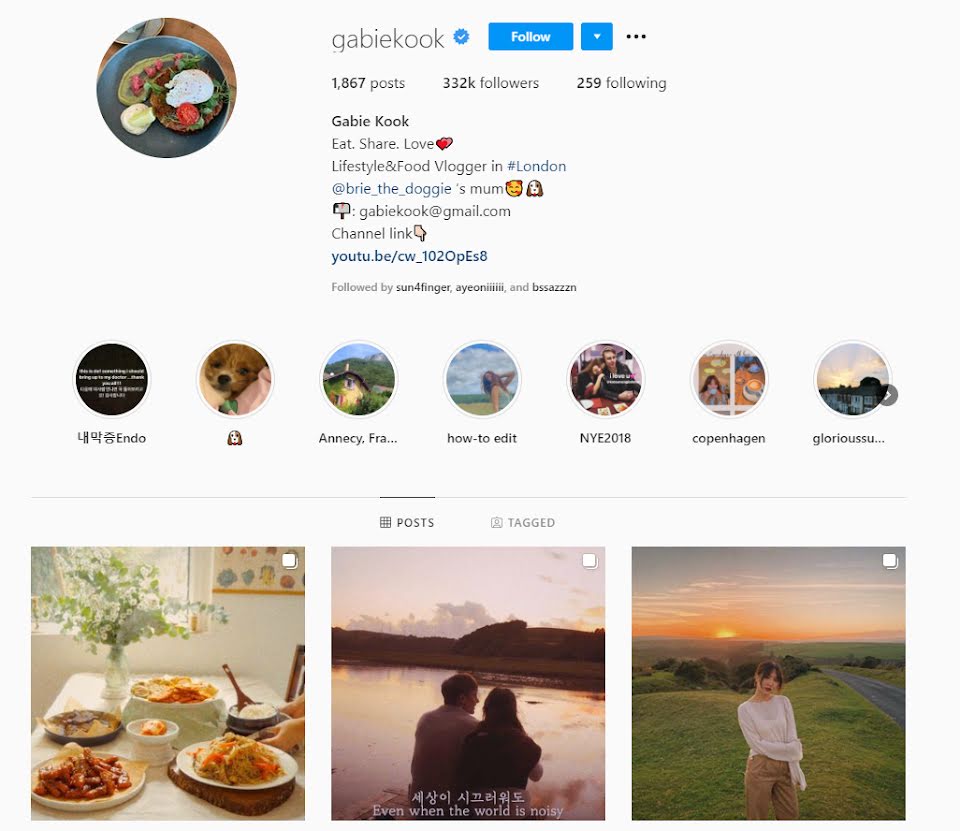Open the #London hashtag link
The image size is (960, 831).
536,166
